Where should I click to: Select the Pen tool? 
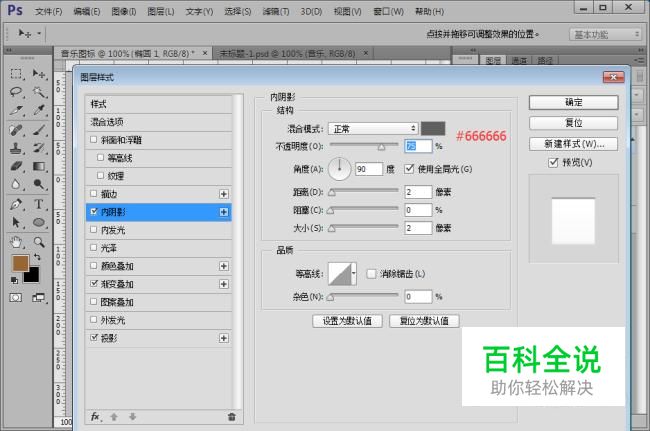(16, 204)
